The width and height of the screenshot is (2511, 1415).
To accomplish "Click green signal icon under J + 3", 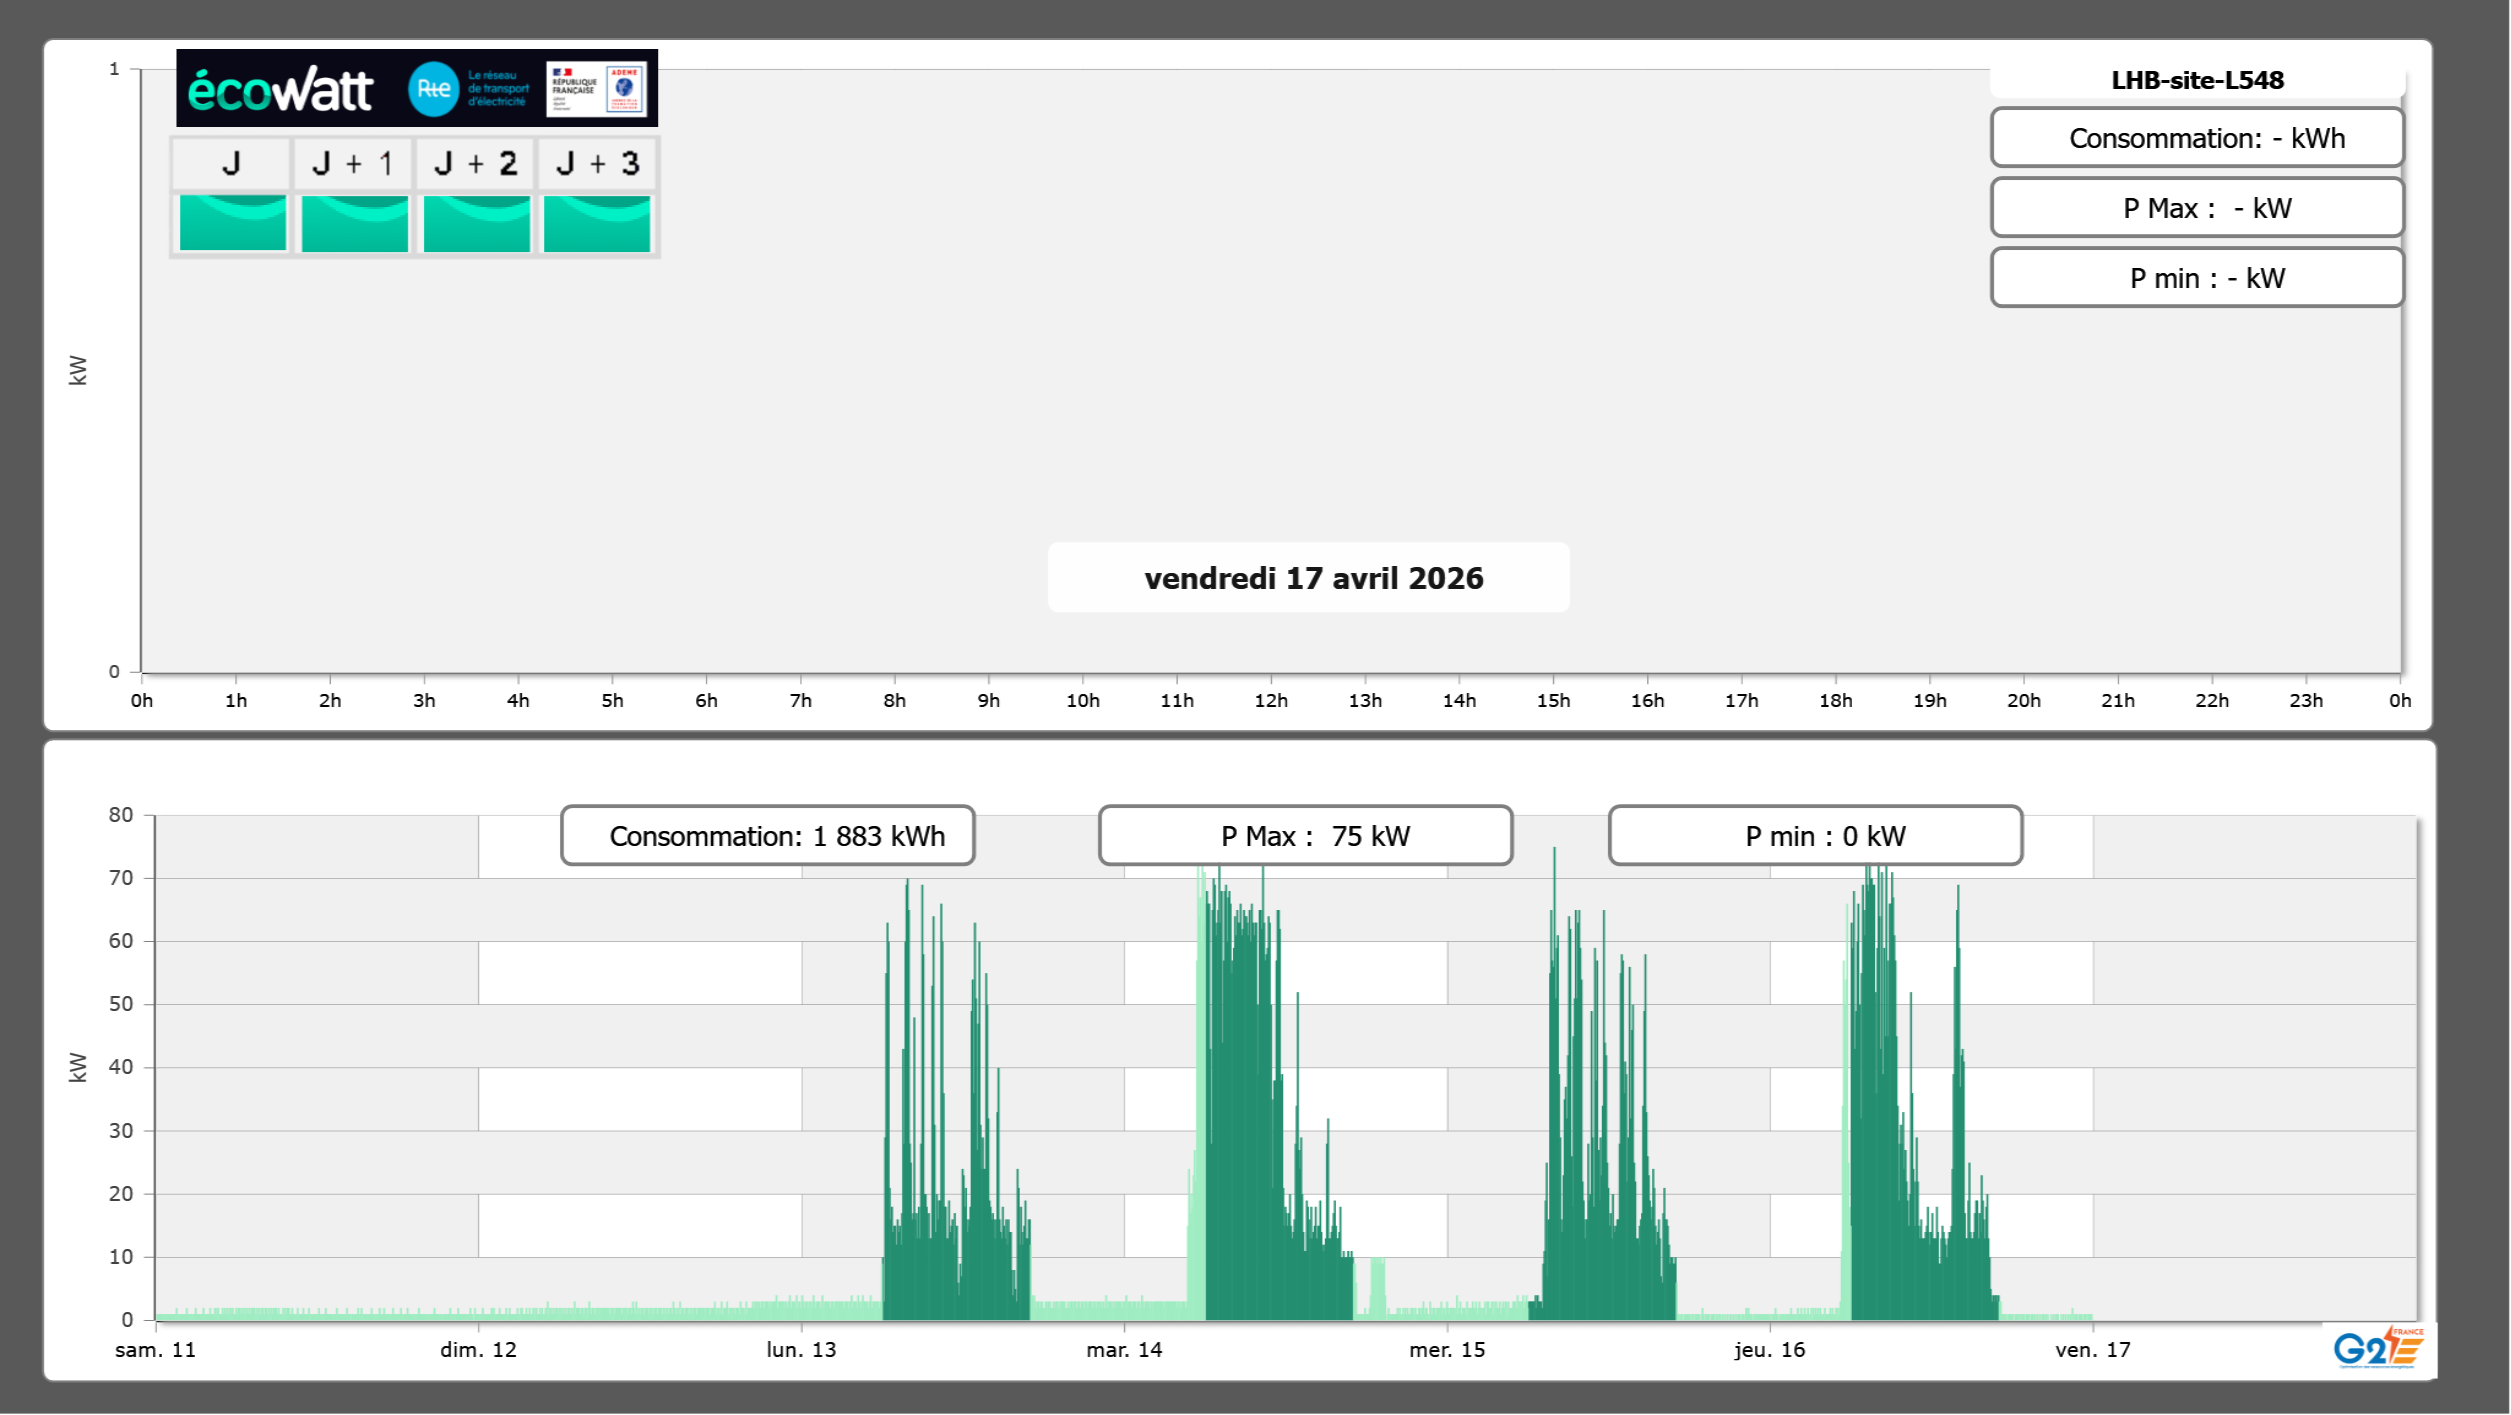I will tap(597, 223).
